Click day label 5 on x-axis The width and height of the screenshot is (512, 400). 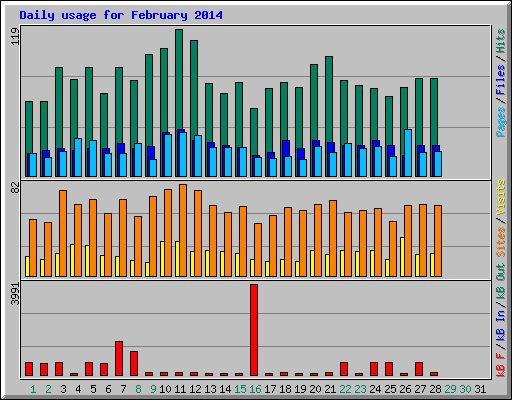point(93,389)
